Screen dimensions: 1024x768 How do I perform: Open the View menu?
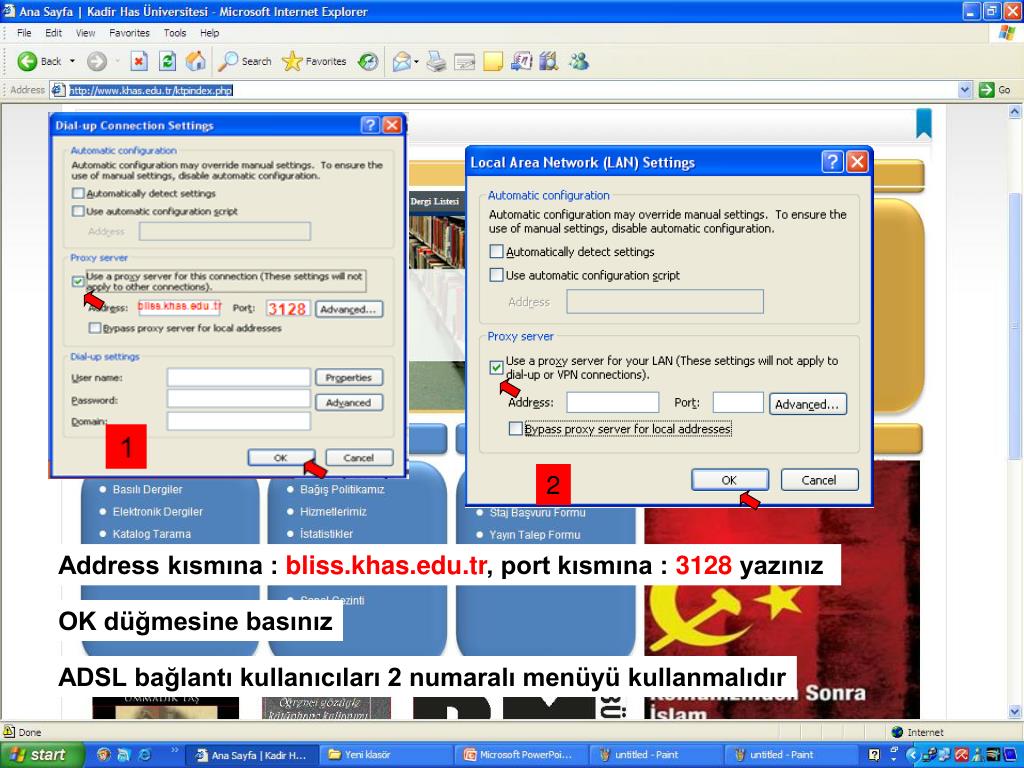pos(86,33)
